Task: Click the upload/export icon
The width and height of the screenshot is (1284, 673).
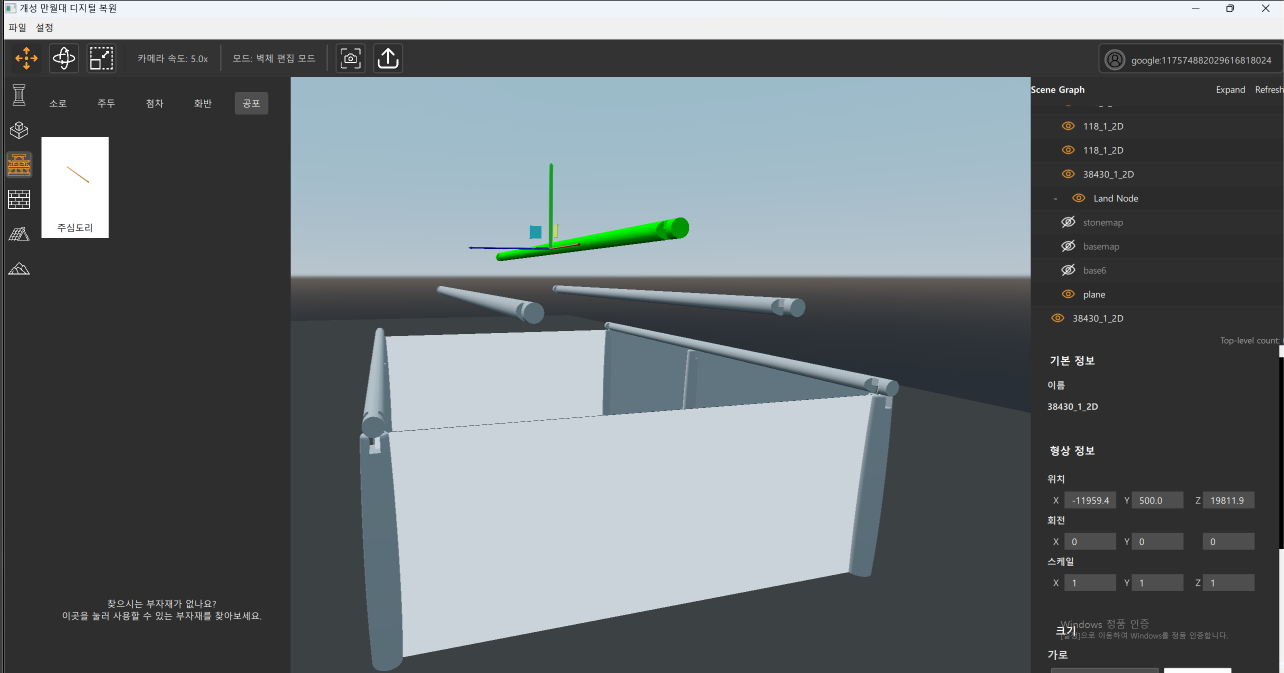Action: [388, 59]
